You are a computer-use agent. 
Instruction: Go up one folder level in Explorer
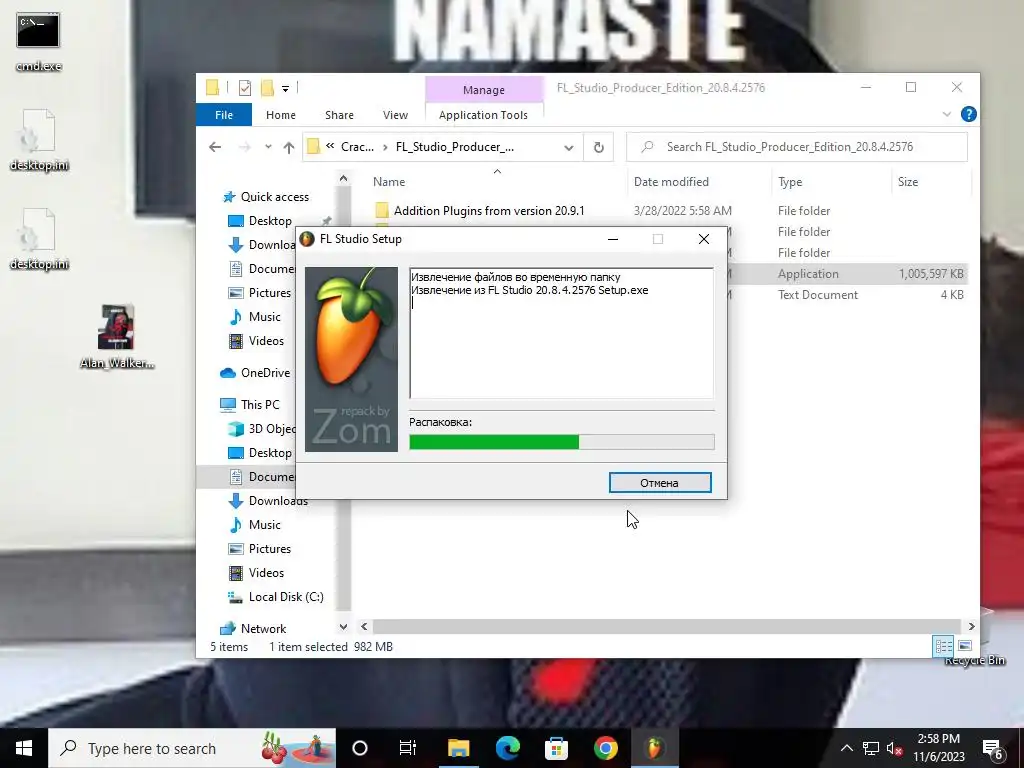[x=289, y=148]
